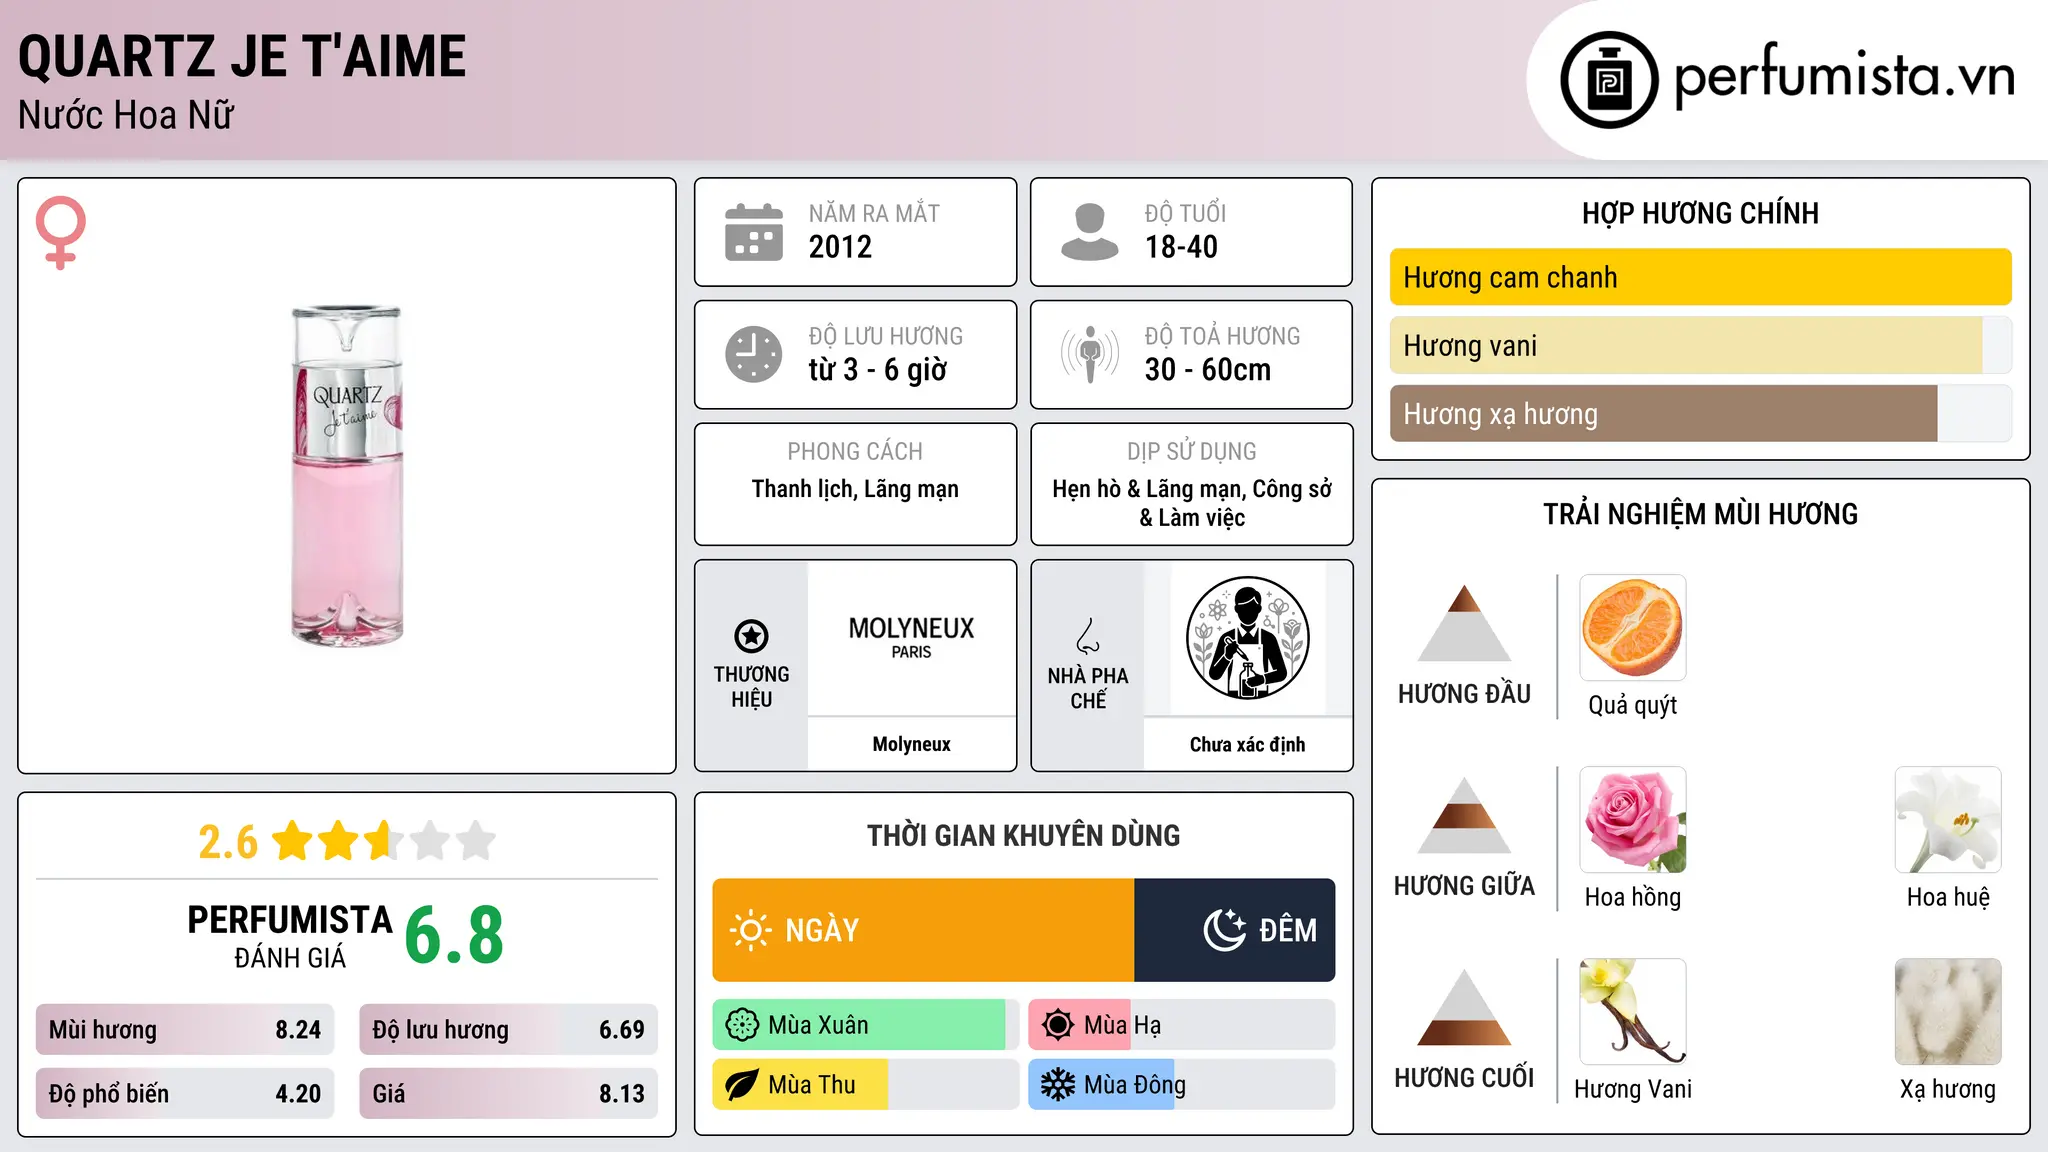The image size is (2048, 1152).
Task: Click the person icon beside Độ tuổi
Action: tap(1090, 232)
